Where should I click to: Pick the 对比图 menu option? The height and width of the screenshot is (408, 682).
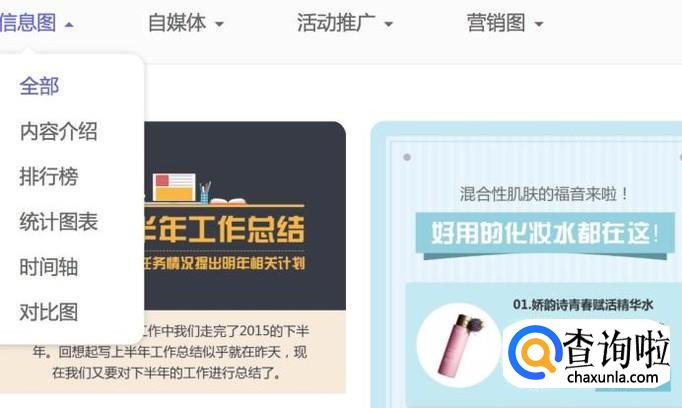pos(49,312)
